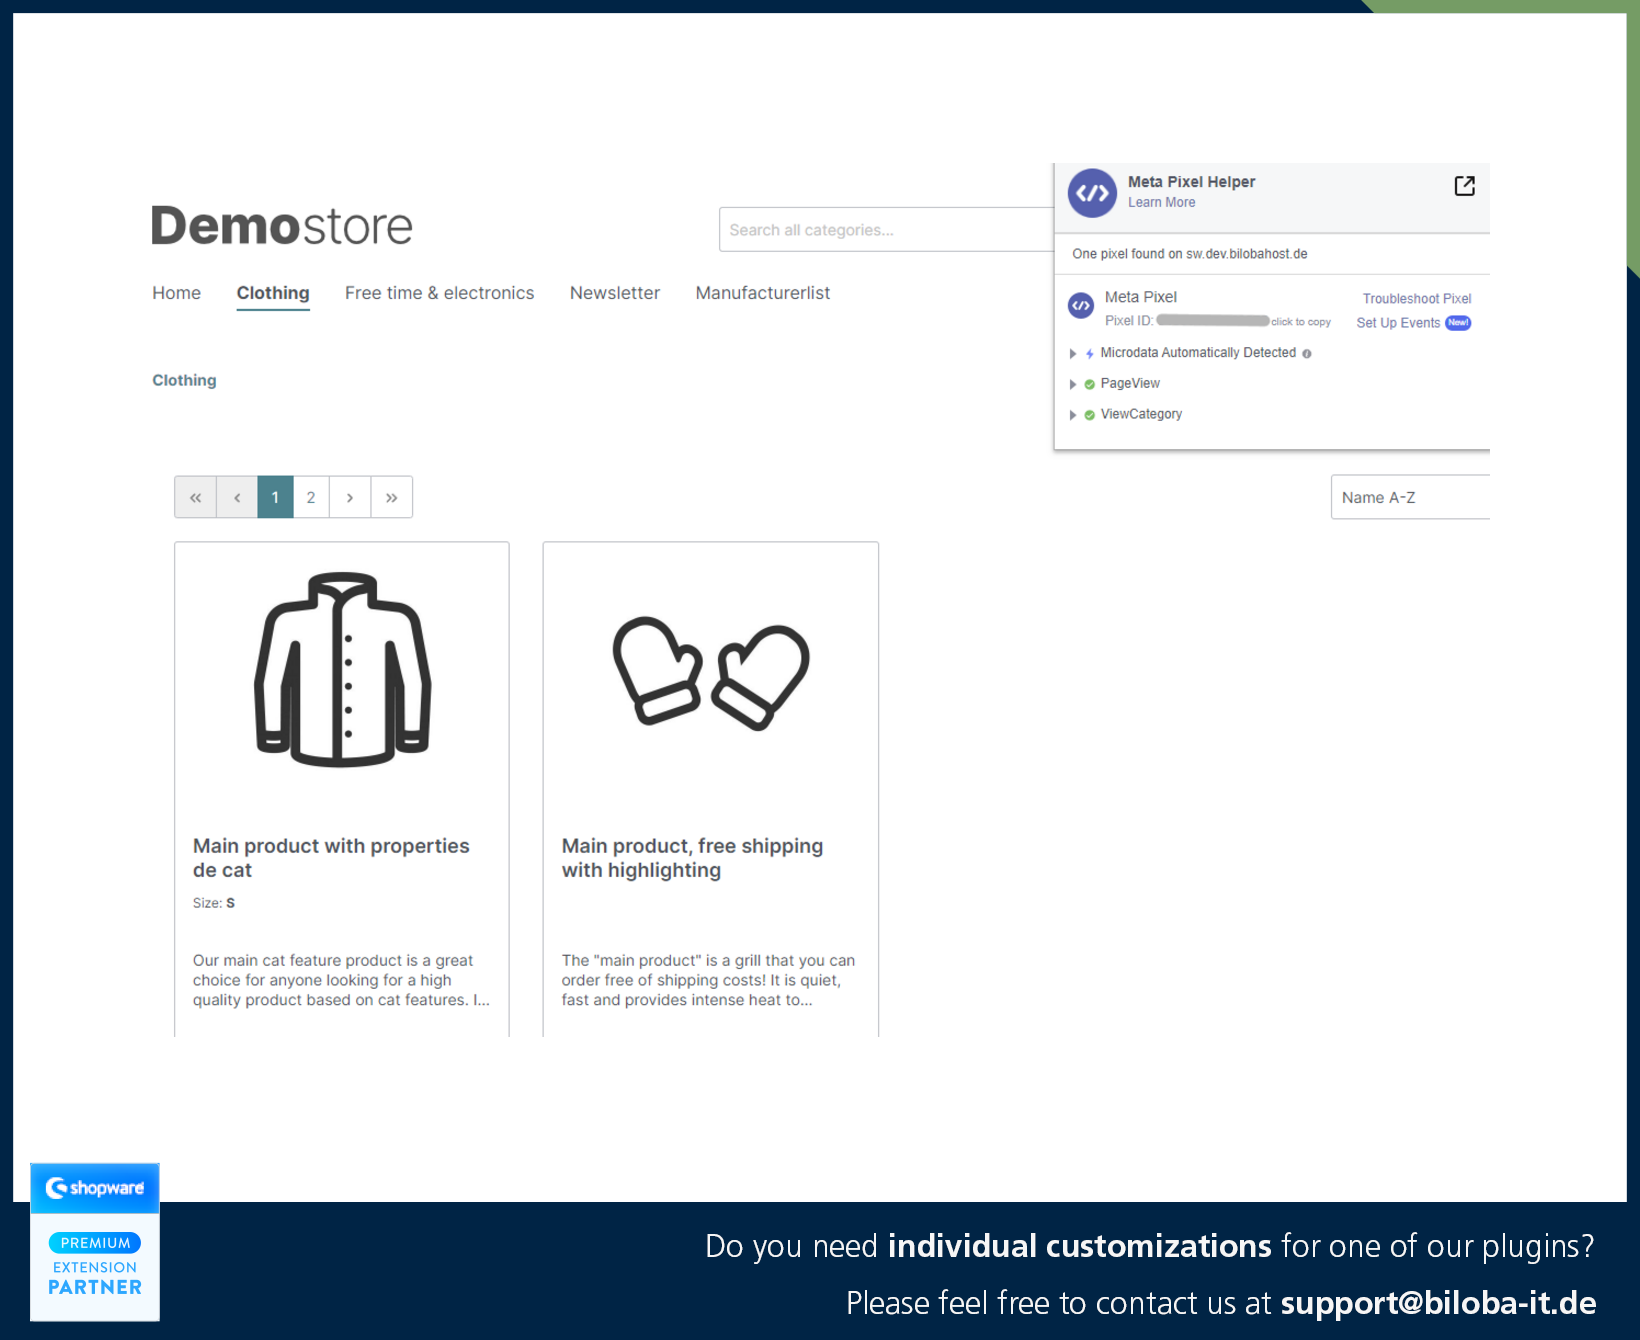
Task: Open the Clothing navigation item
Action: pyautogui.click(x=273, y=293)
